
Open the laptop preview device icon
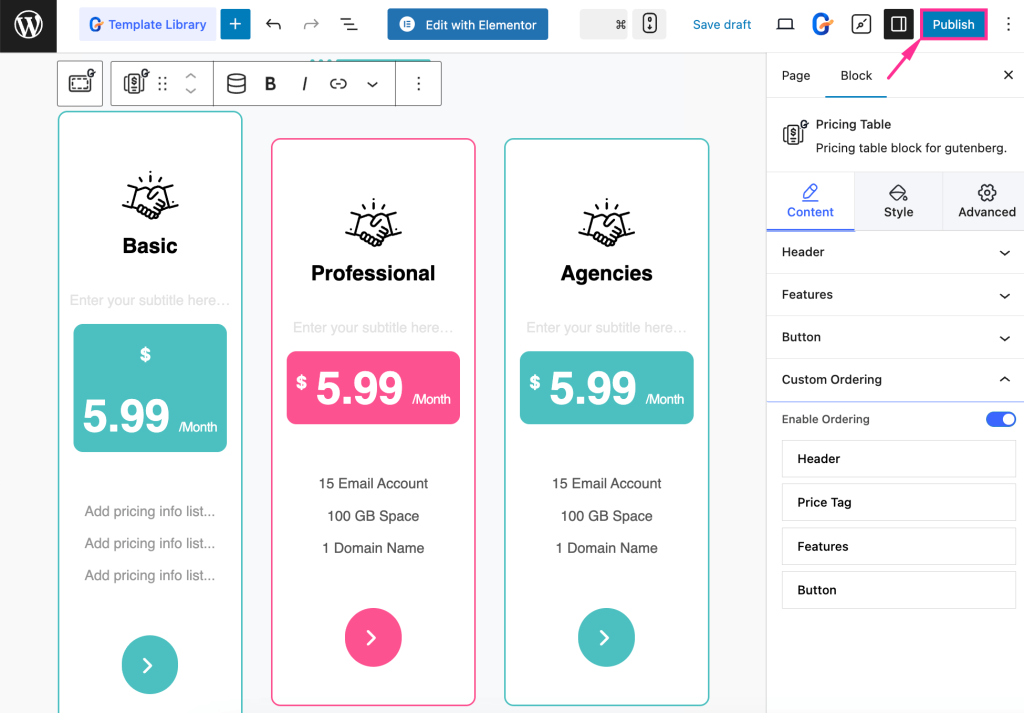(785, 25)
